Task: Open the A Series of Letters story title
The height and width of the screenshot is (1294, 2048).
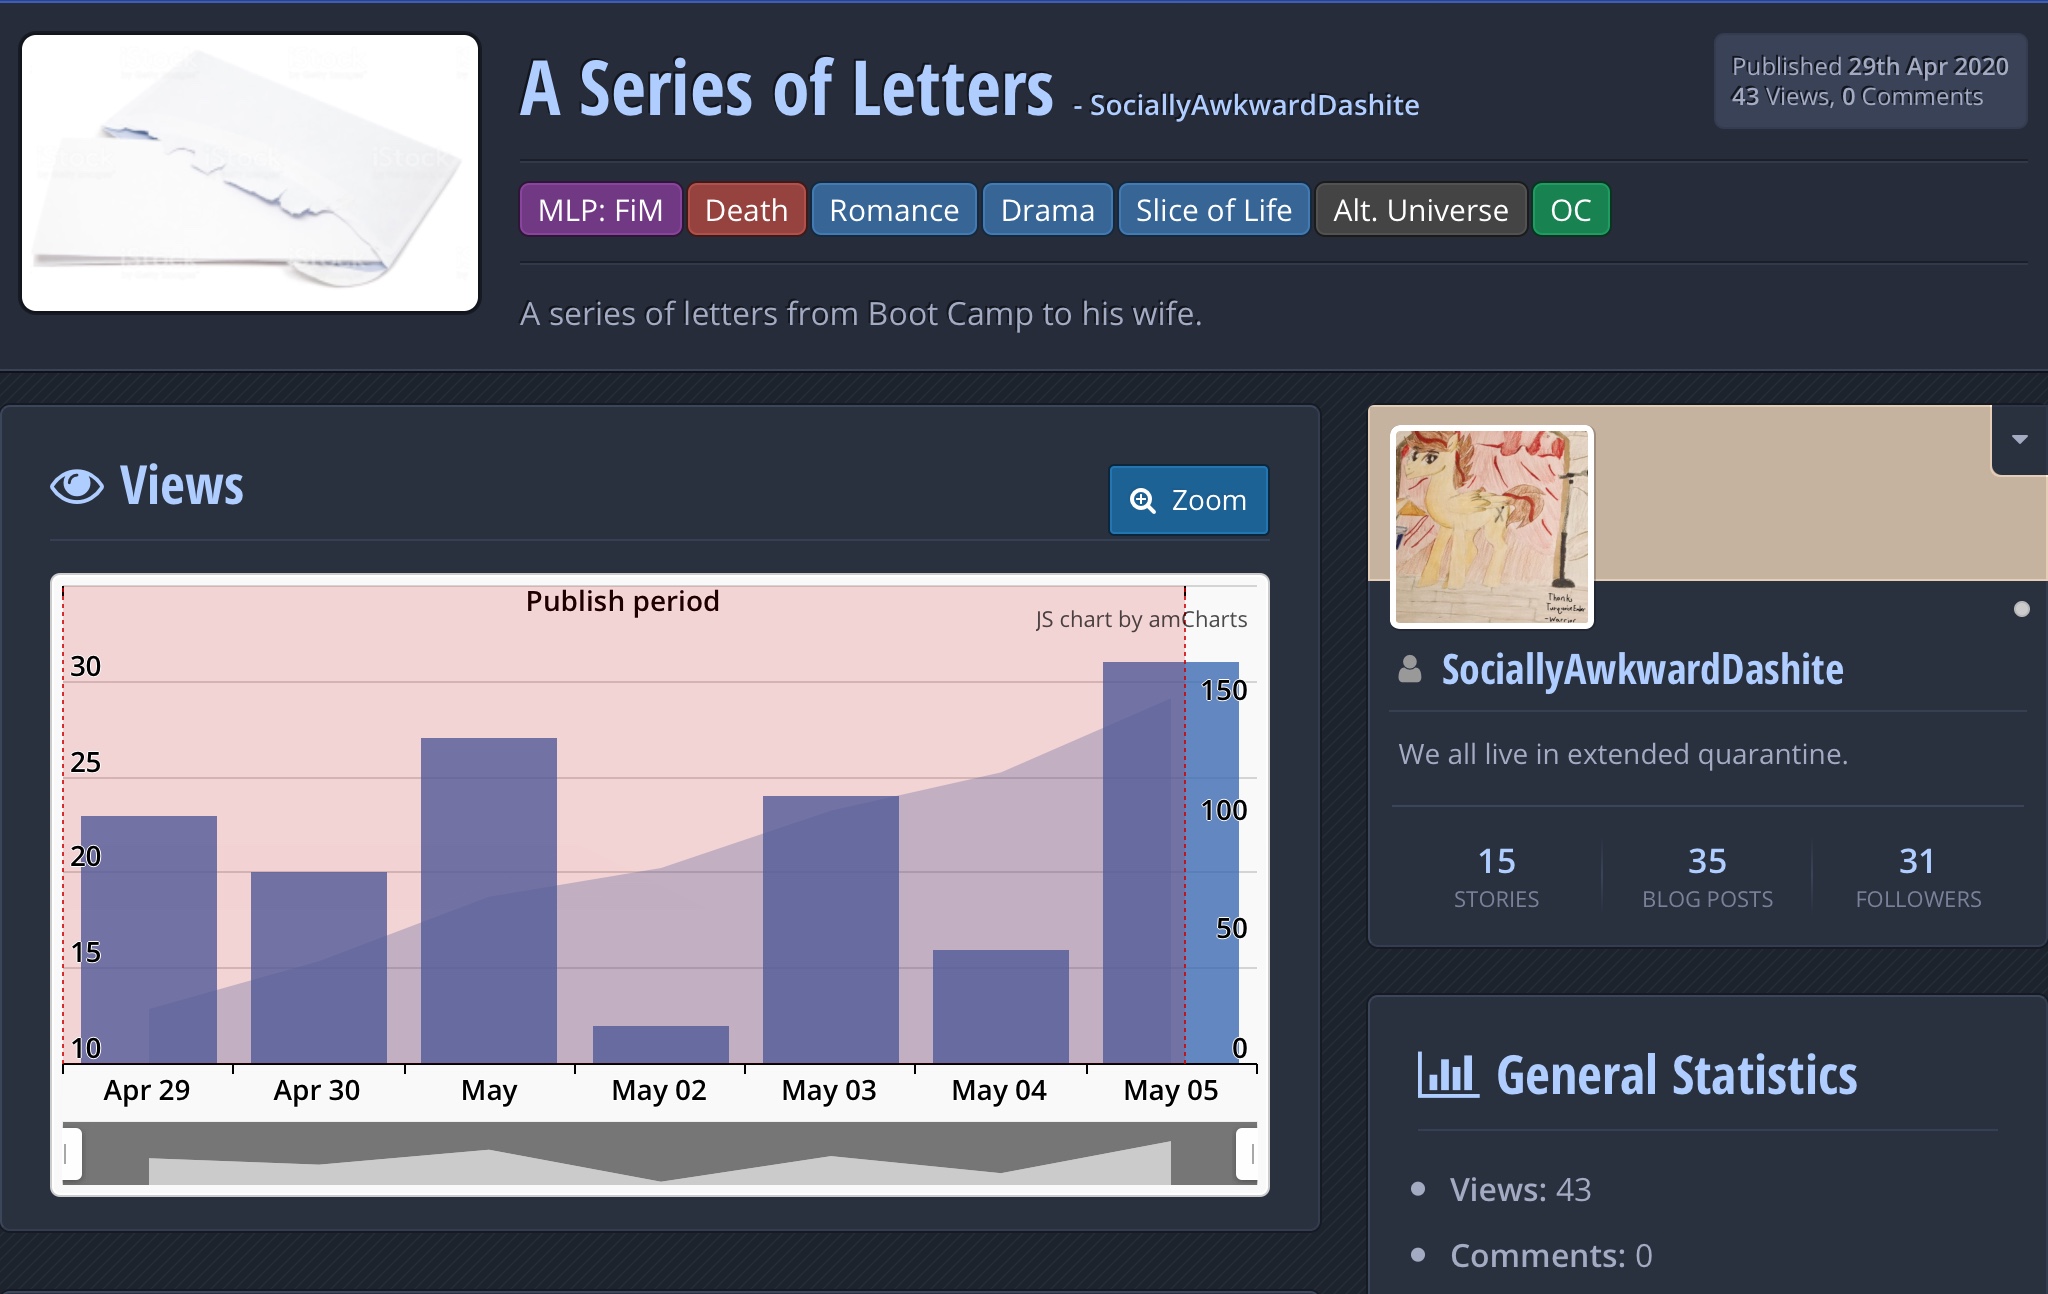Action: [x=786, y=90]
